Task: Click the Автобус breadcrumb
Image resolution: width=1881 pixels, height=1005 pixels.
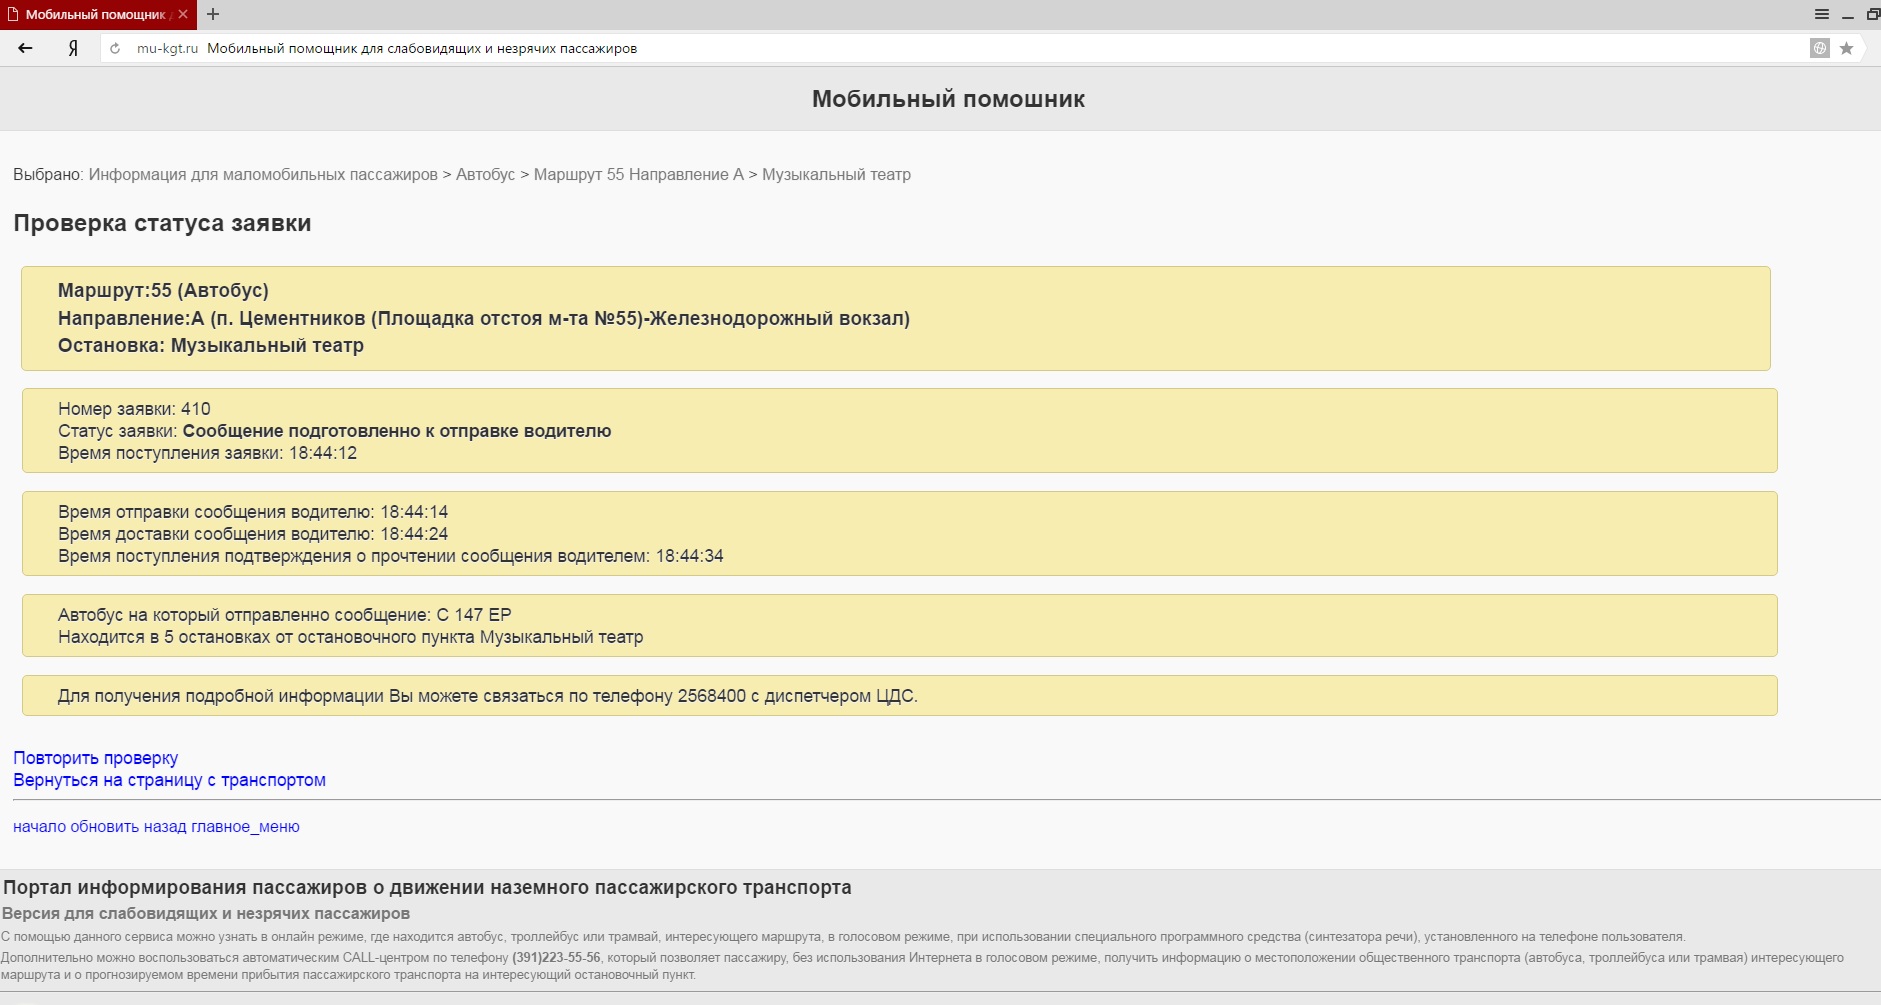Action: (485, 175)
